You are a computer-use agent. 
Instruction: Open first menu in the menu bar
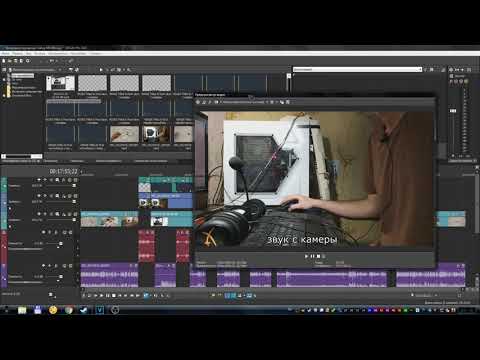5,53
